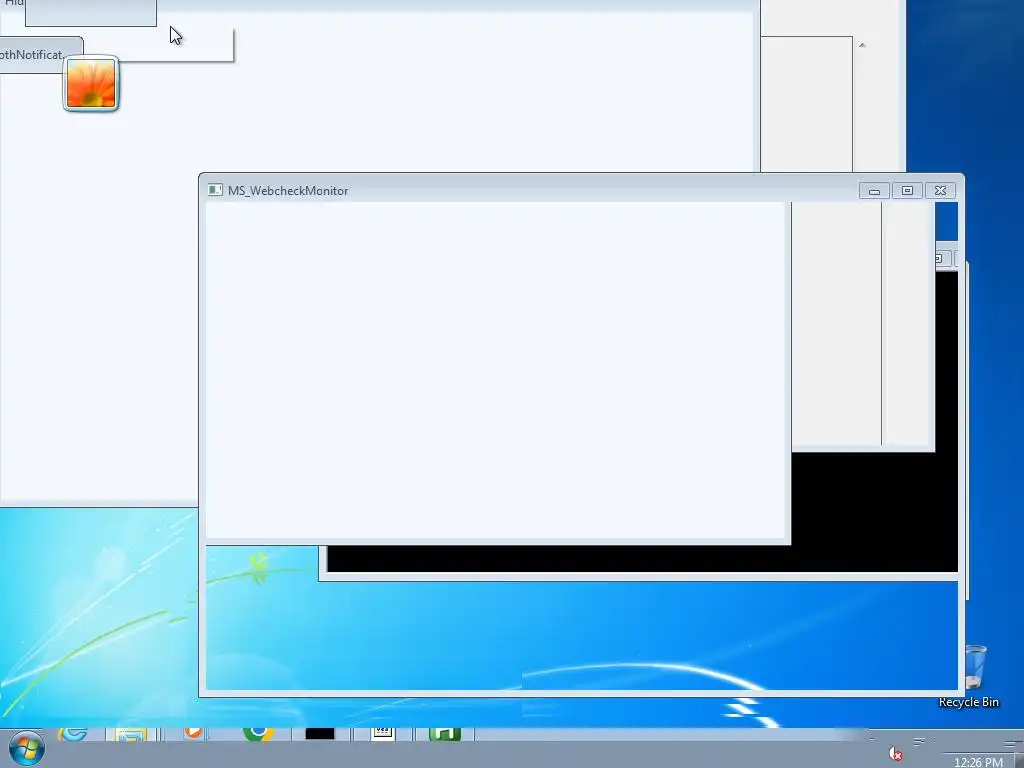Select the black console window taskbar button
1024x768 pixels.
click(x=320, y=734)
